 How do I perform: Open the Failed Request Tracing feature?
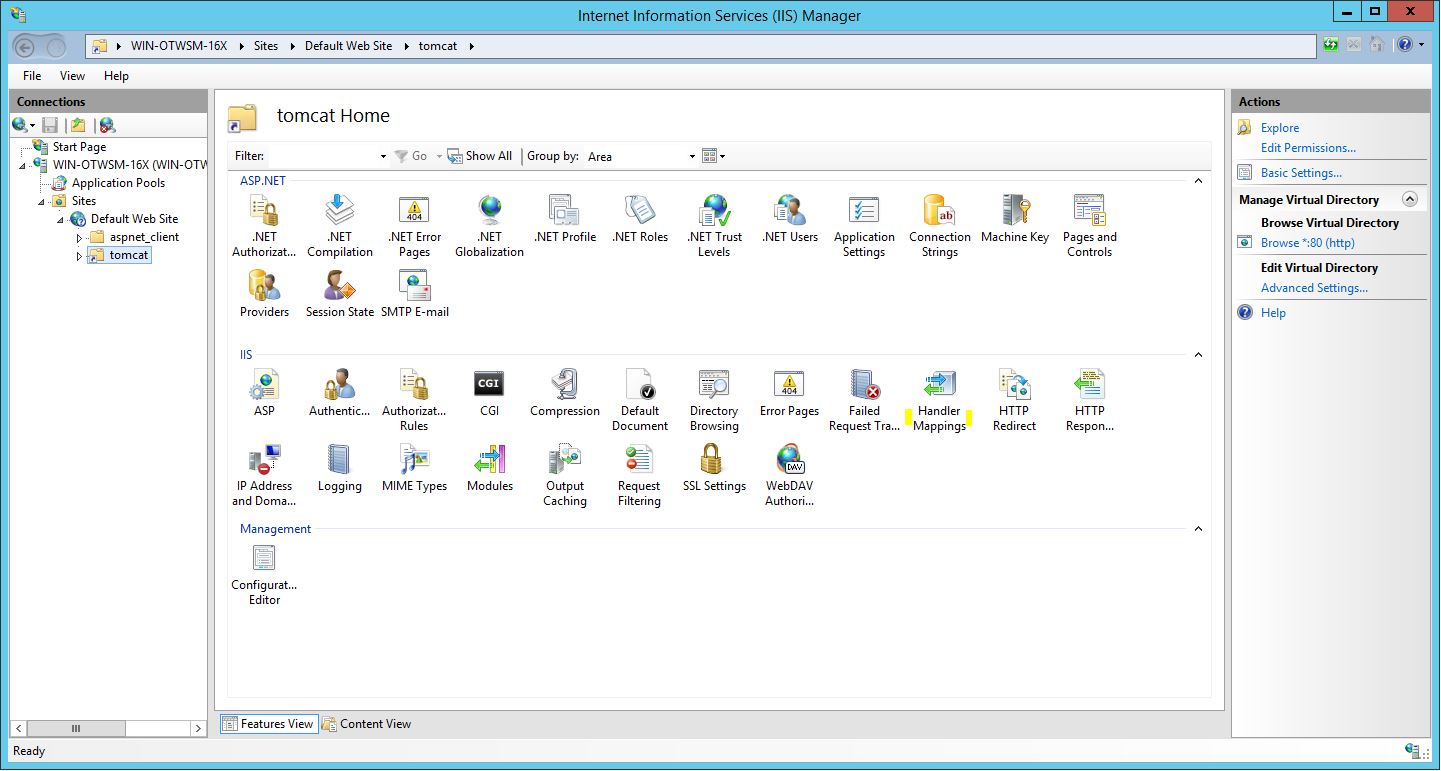coord(864,400)
